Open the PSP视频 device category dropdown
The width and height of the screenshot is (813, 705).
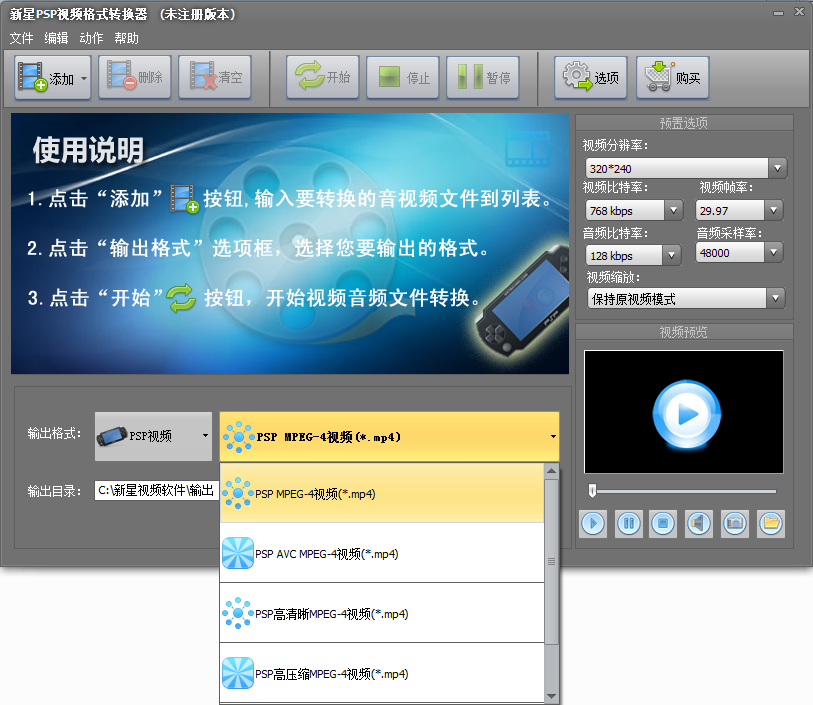tap(153, 436)
